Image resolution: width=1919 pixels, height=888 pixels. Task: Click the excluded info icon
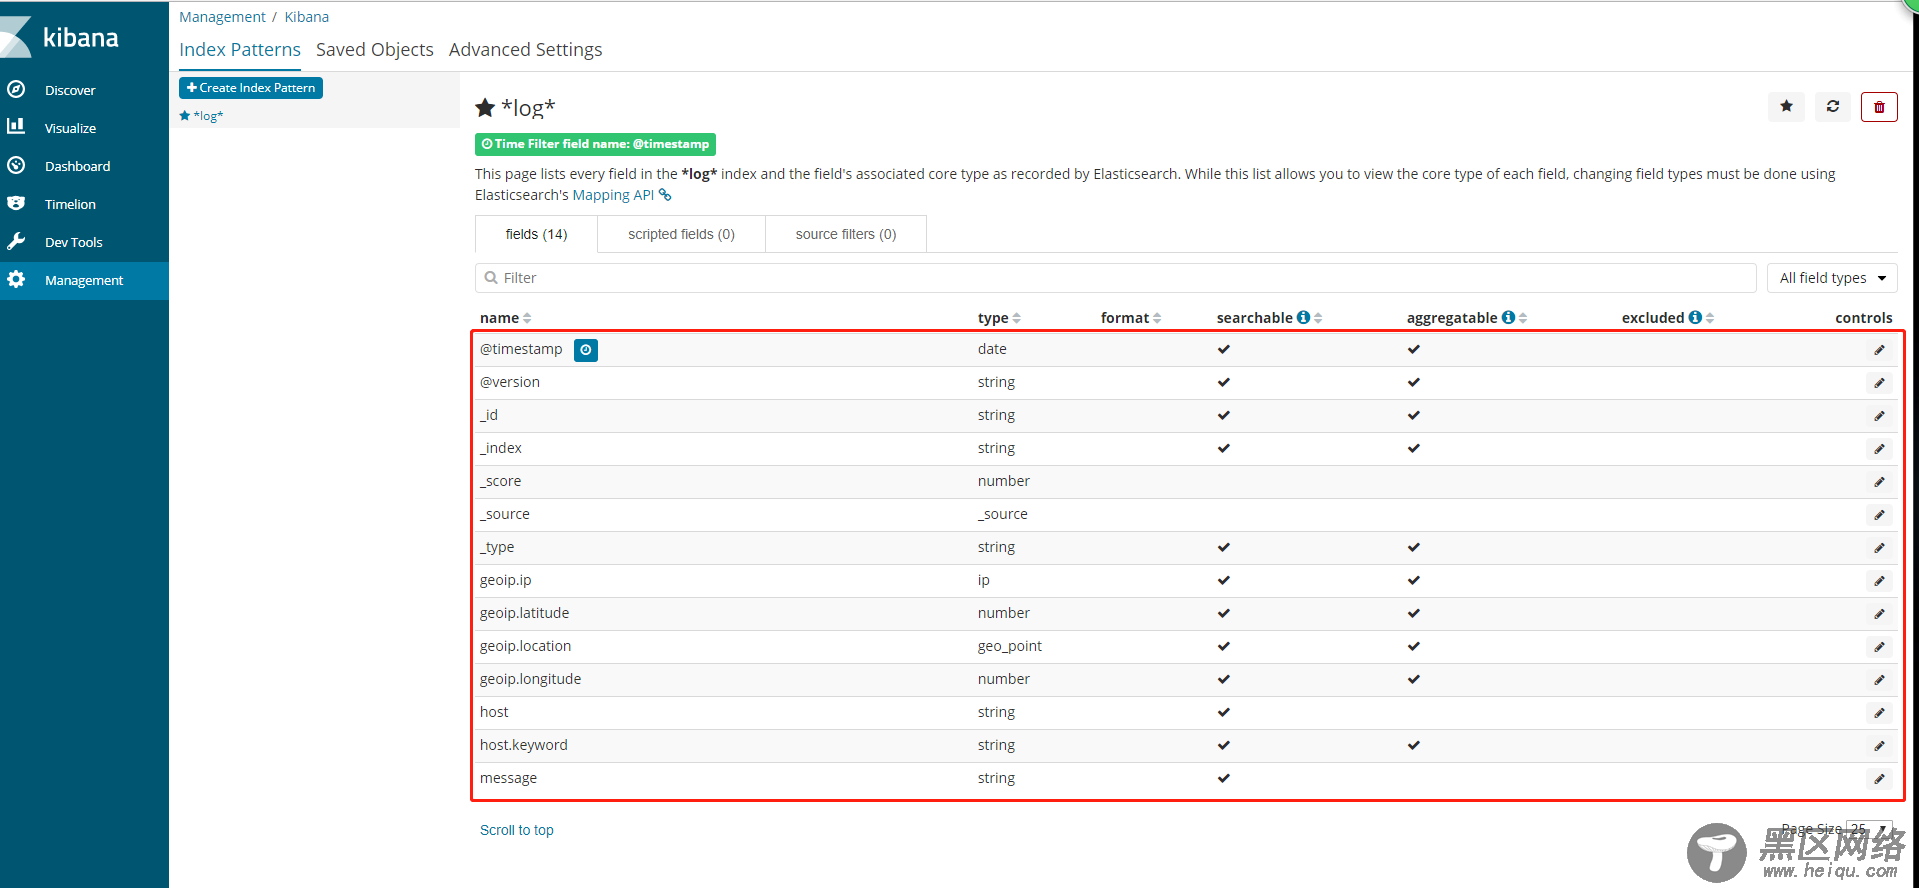coord(1695,317)
